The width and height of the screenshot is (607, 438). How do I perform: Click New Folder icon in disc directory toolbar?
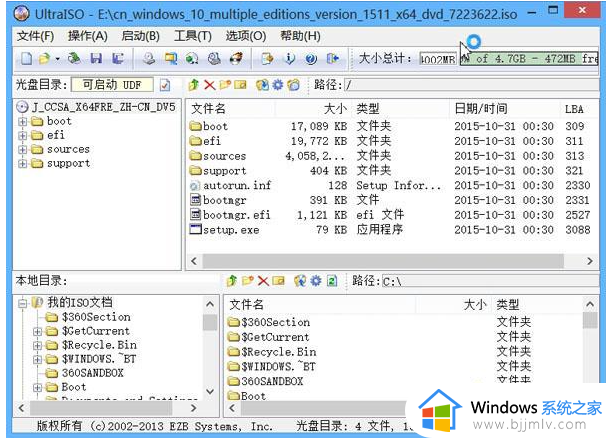click(x=225, y=84)
